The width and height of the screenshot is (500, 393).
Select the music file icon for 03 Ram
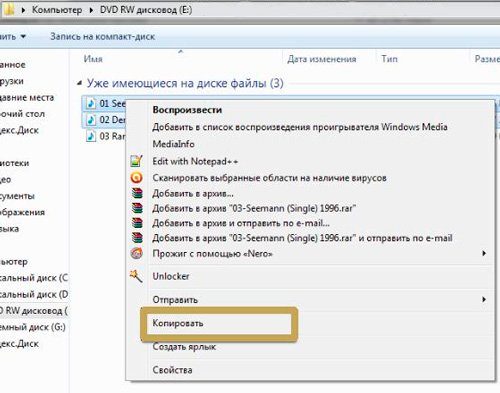click(91, 136)
